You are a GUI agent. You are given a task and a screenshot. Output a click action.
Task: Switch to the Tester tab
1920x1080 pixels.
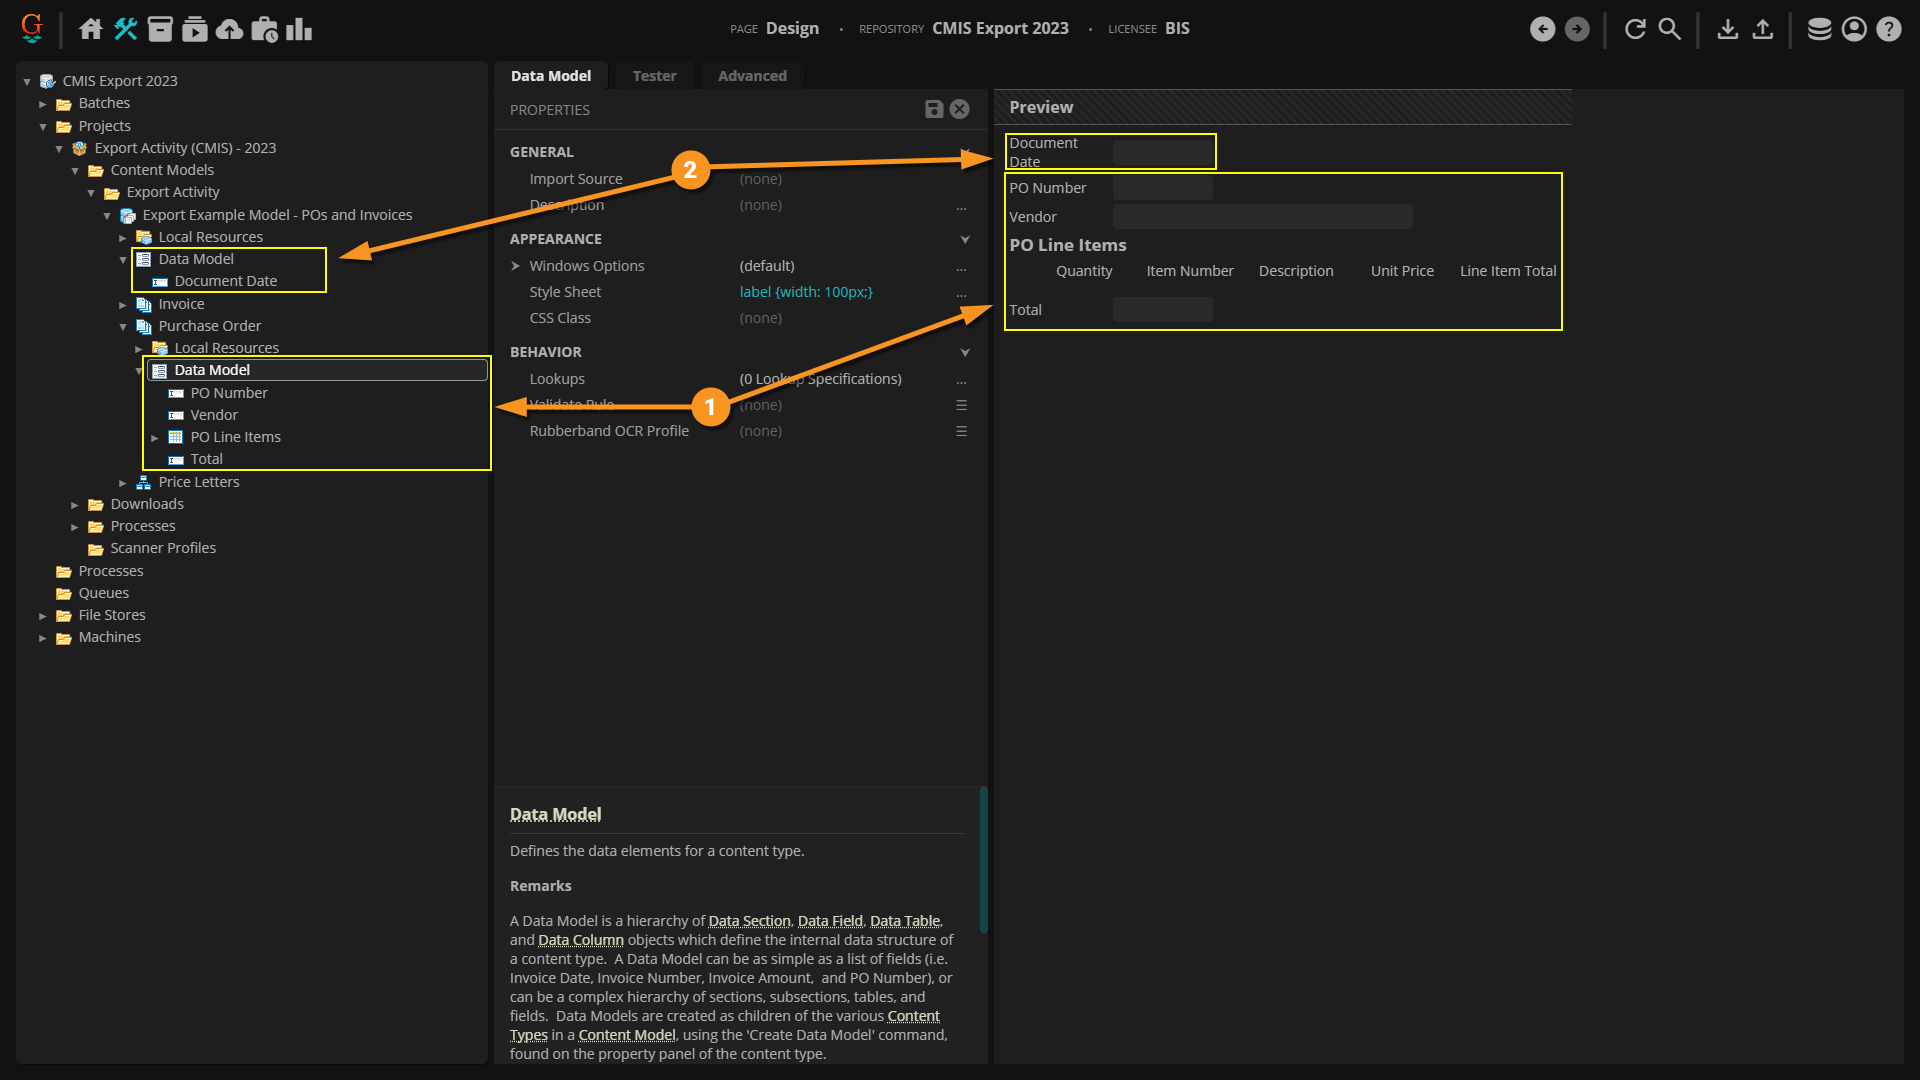point(654,76)
